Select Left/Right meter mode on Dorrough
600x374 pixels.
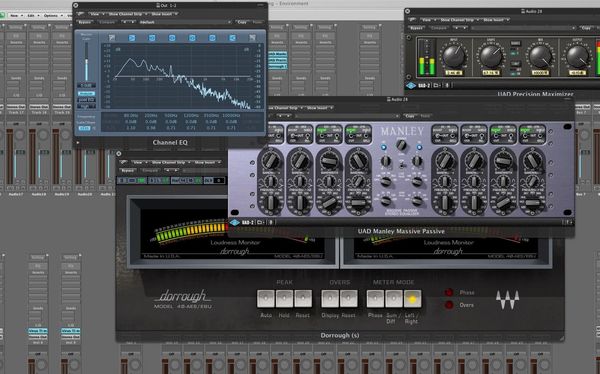[412, 299]
